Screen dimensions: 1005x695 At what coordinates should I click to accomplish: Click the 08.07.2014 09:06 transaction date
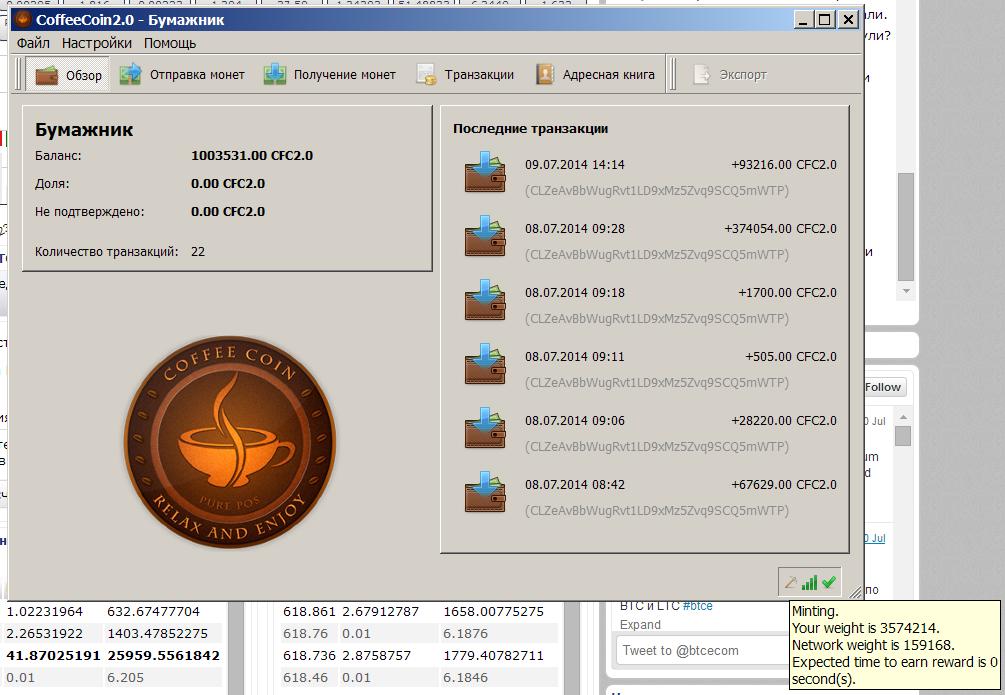click(575, 421)
